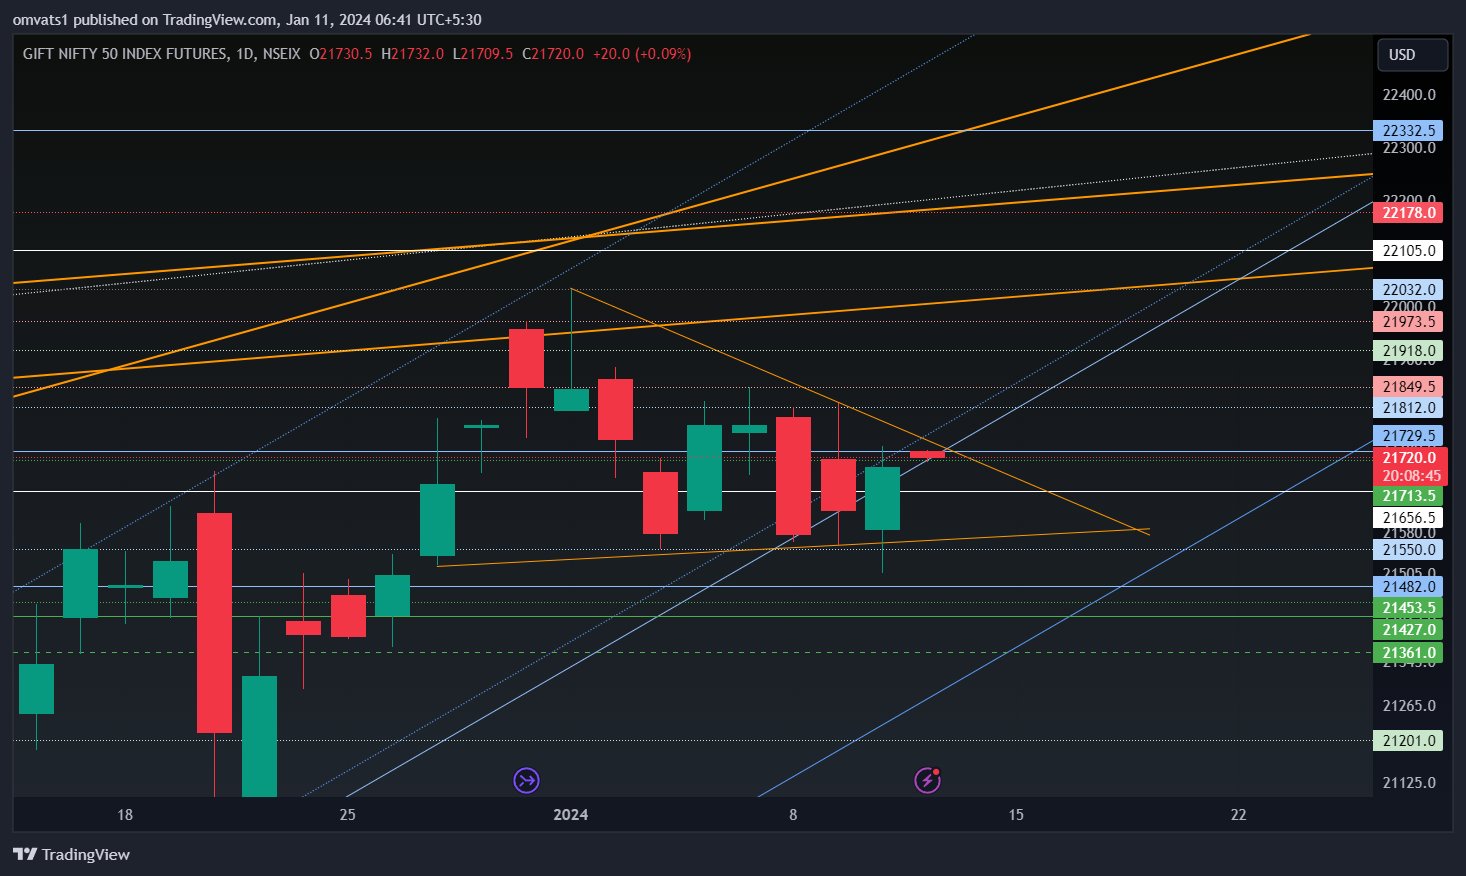Click the 22400.0 price scale value
This screenshot has width=1466, height=876.
[1408, 95]
